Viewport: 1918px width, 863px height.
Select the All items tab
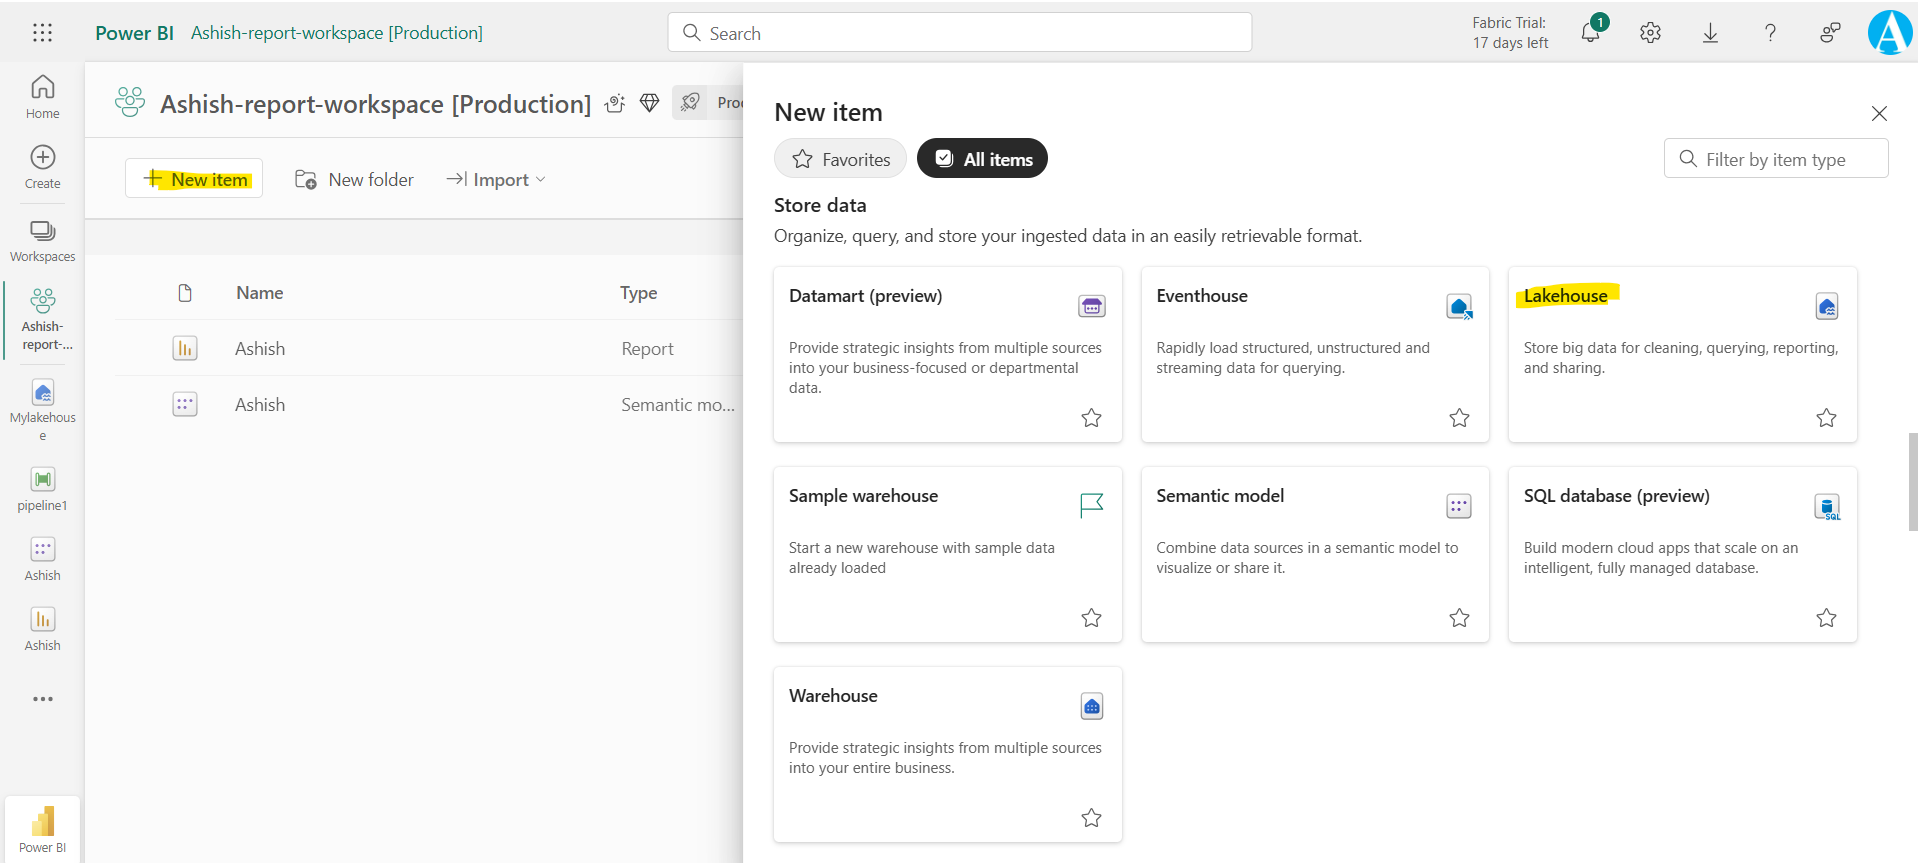[982, 159]
